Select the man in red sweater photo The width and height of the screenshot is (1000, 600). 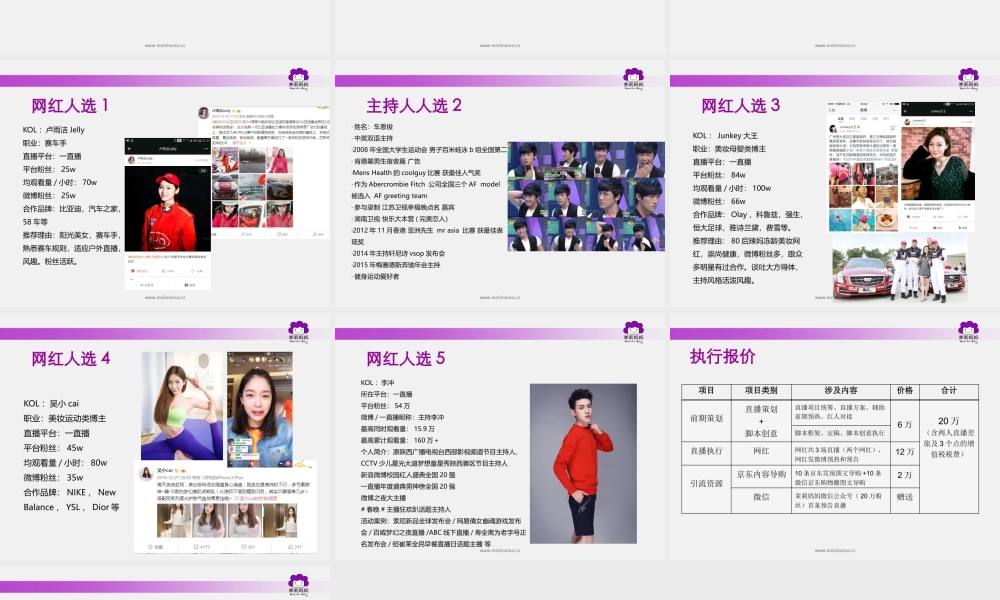(x=568, y=455)
